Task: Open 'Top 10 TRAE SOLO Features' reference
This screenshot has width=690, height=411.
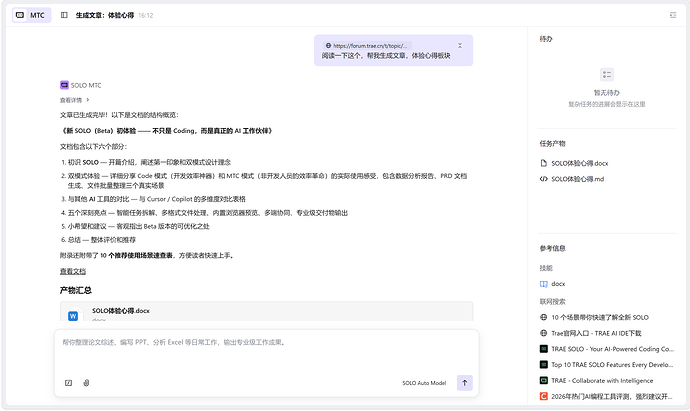Action: [x=612, y=365]
